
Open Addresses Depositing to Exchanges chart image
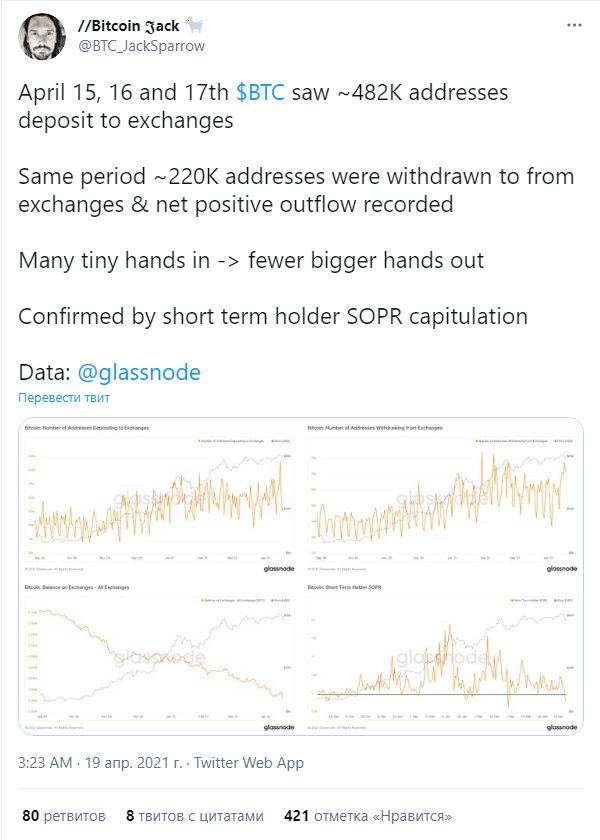160,498
